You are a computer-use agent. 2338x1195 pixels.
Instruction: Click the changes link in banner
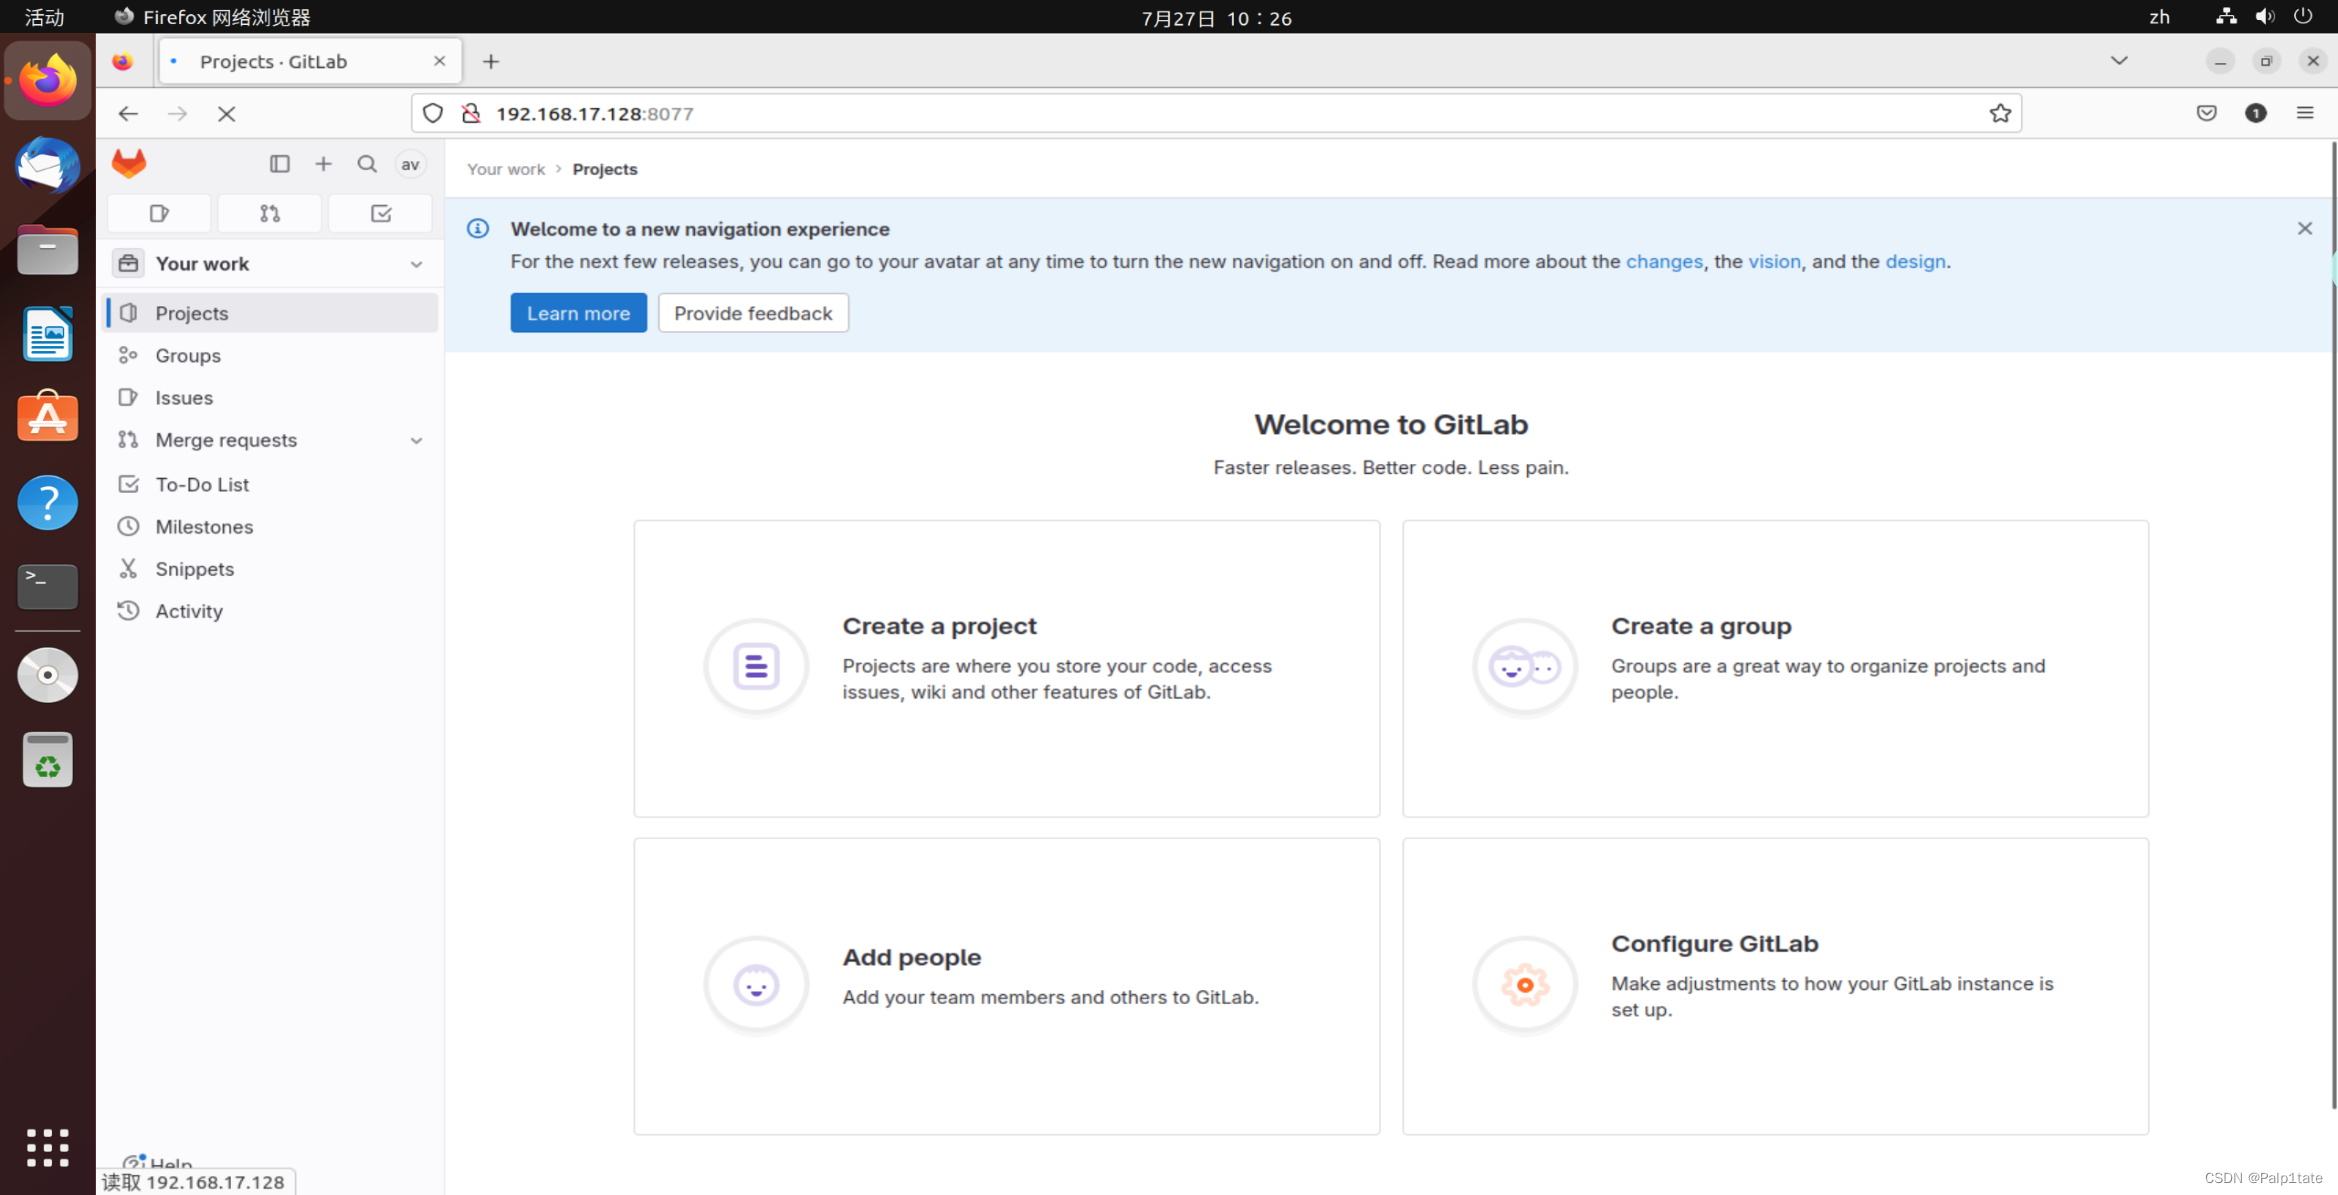(x=1663, y=261)
